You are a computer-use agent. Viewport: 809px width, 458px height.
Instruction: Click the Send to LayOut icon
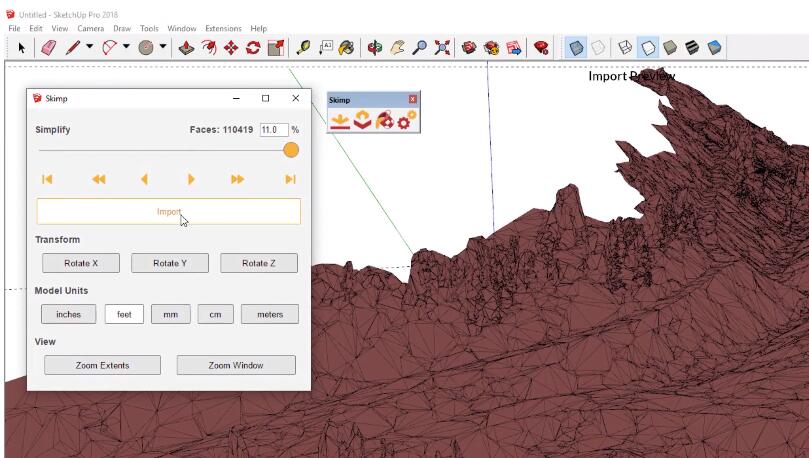pyautogui.click(x=514, y=48)
